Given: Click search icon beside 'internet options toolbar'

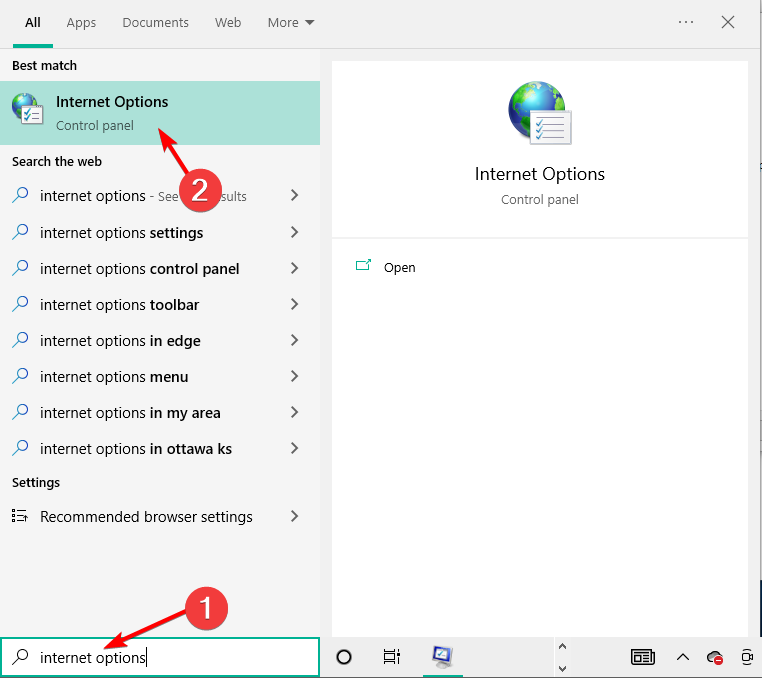Looking at the screenshot, I should [x=20, y=304].
